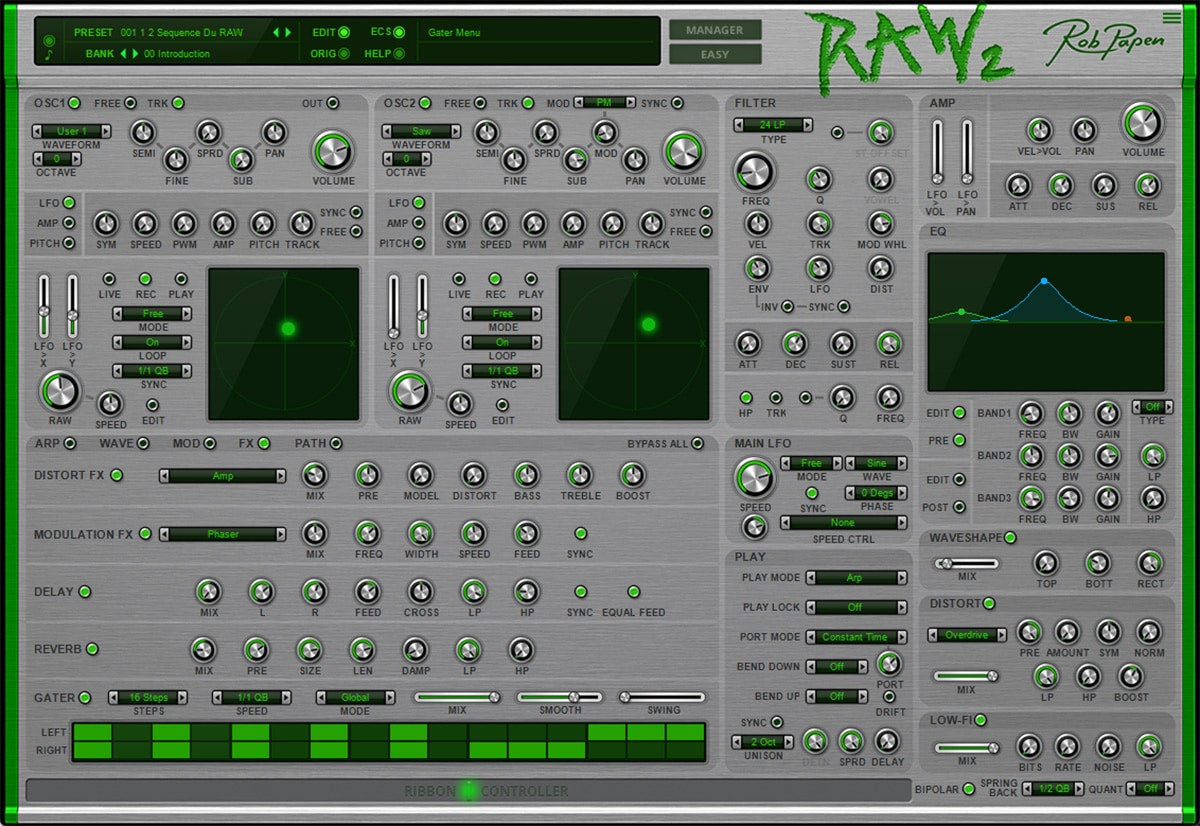Click the LOW-FI BITS knob
Image resolution: width=1200 pixels, height=826 pixels.
tap(1029, 745)
